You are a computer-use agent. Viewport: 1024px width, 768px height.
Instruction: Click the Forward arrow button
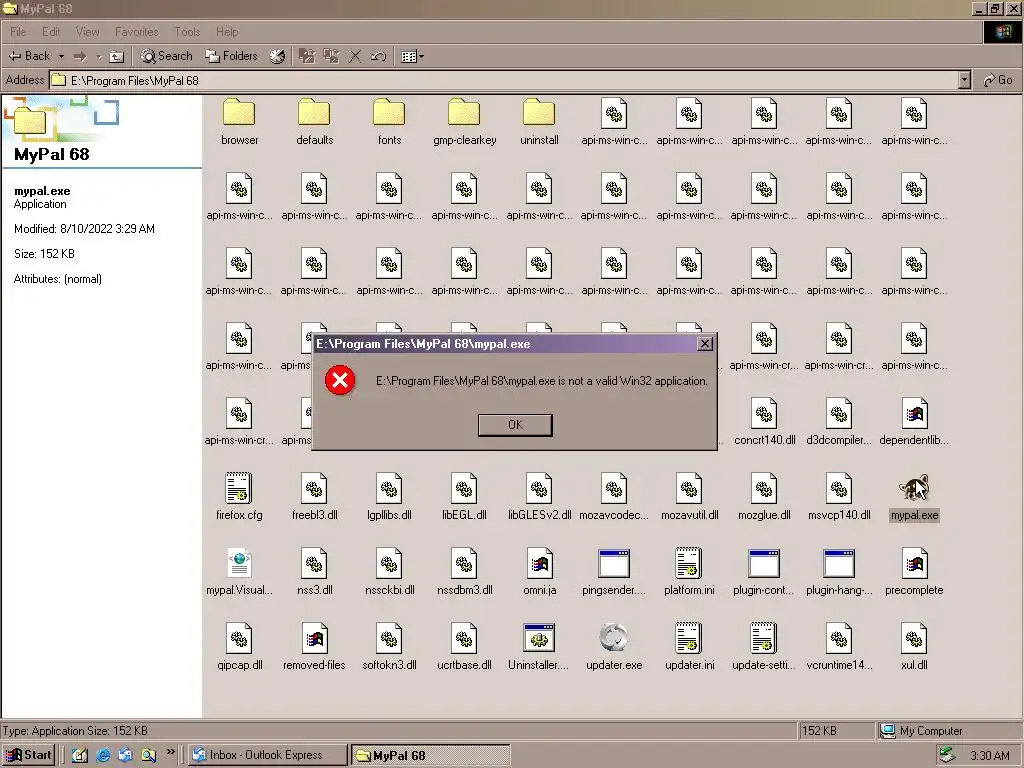coord(80,56)
